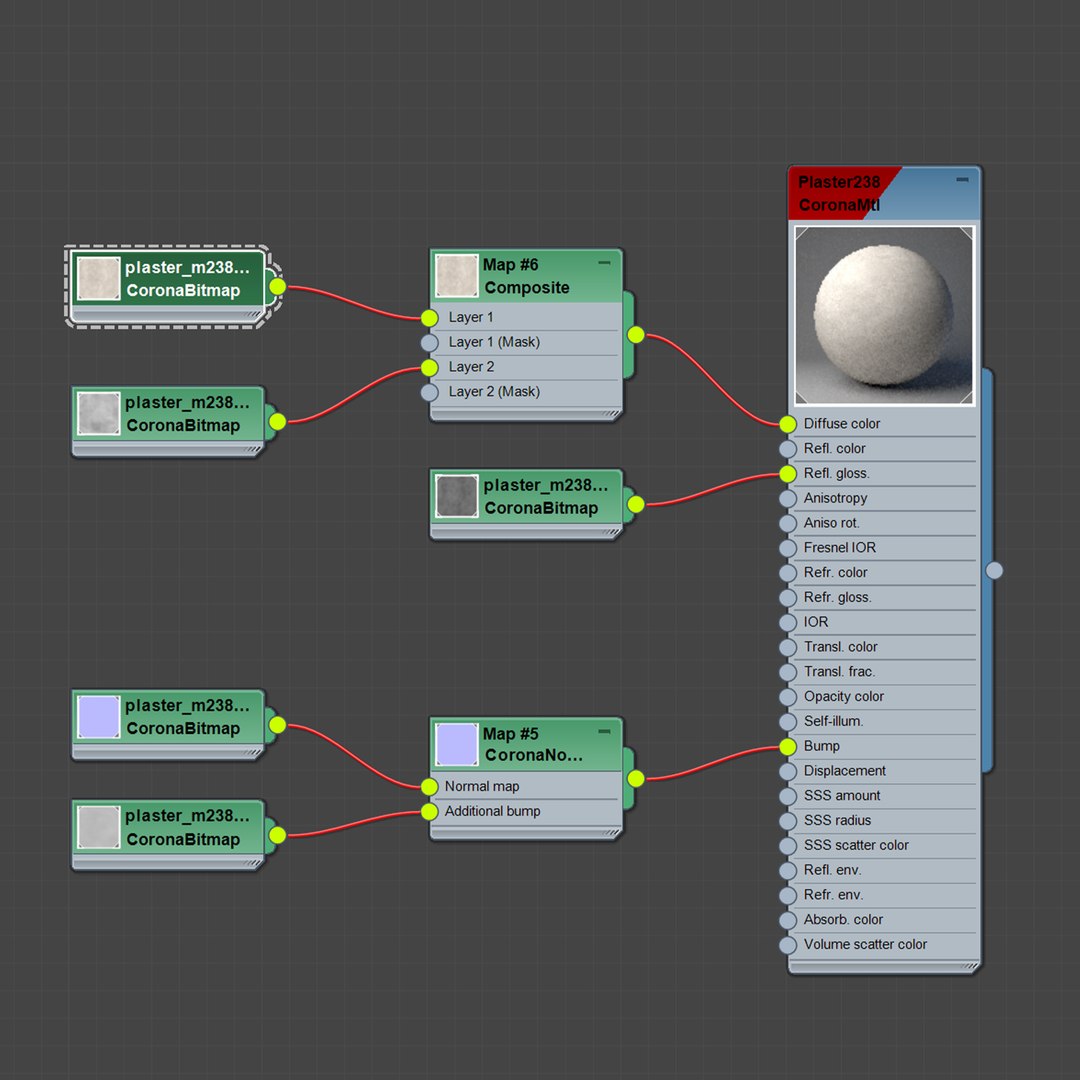Click the Diffuse color input socket
The height and width of the screenshot is (1080, 1080).
pyautogui.click(x=788, y=424)
